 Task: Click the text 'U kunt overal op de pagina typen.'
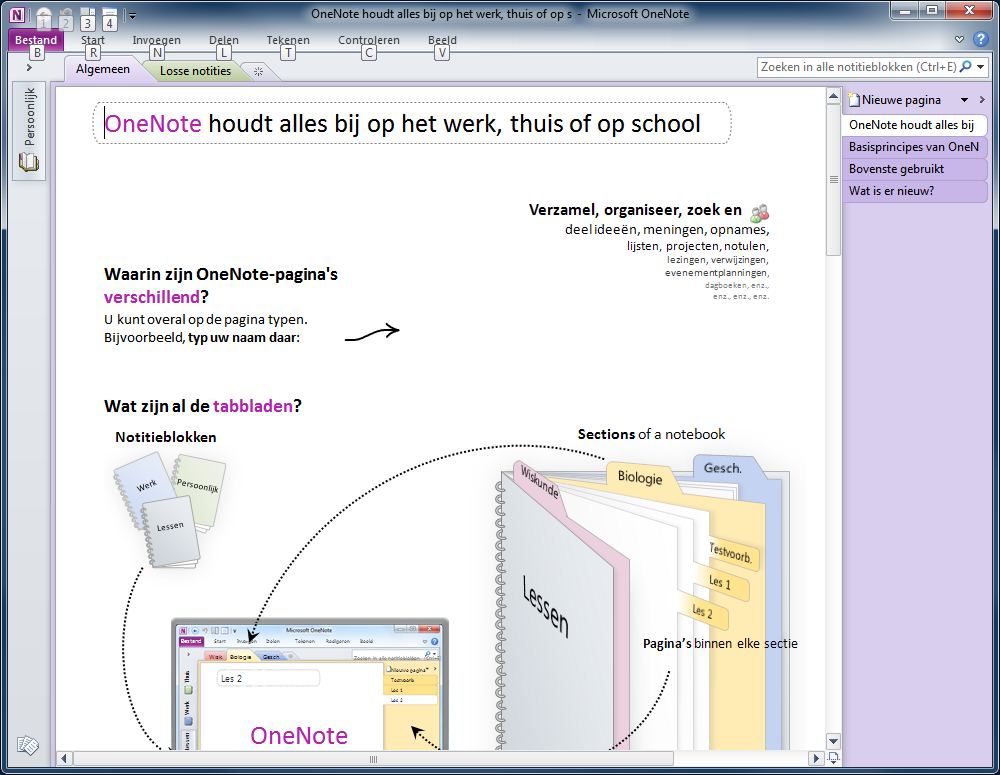coord(205,319)
